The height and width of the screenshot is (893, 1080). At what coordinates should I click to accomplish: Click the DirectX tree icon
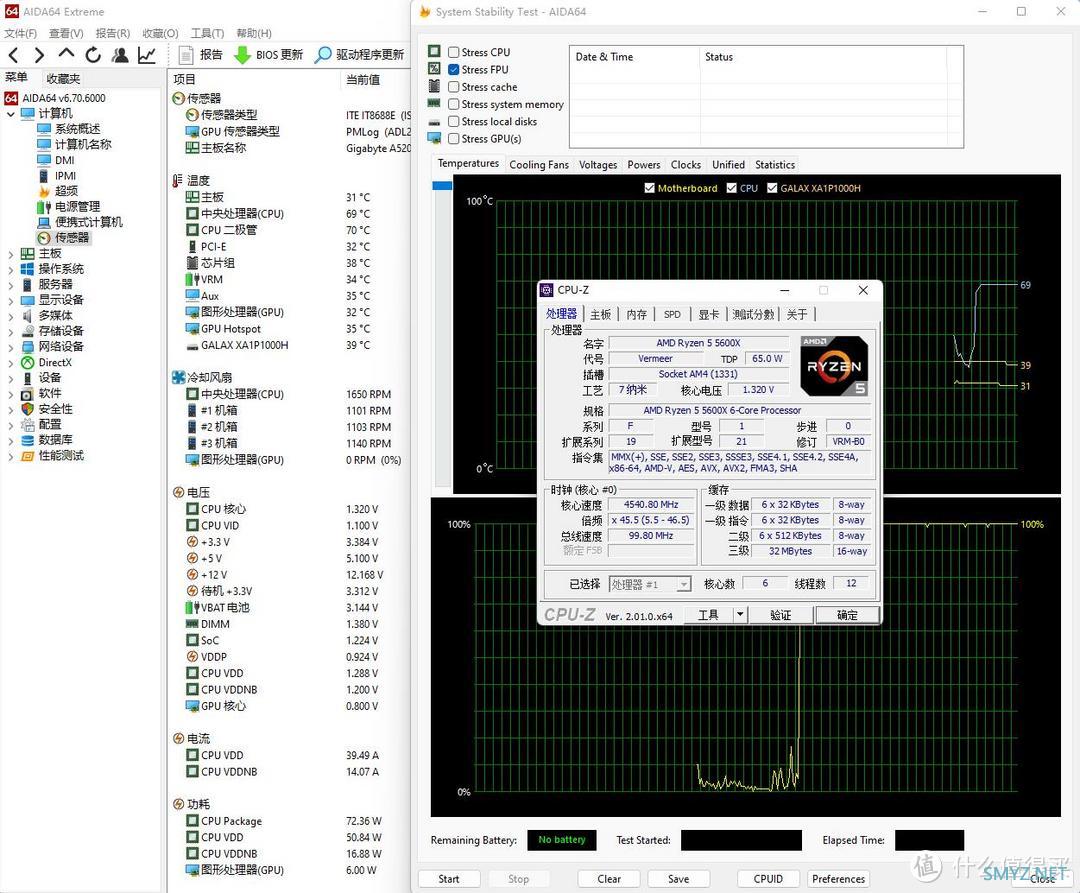pos(28,363)
